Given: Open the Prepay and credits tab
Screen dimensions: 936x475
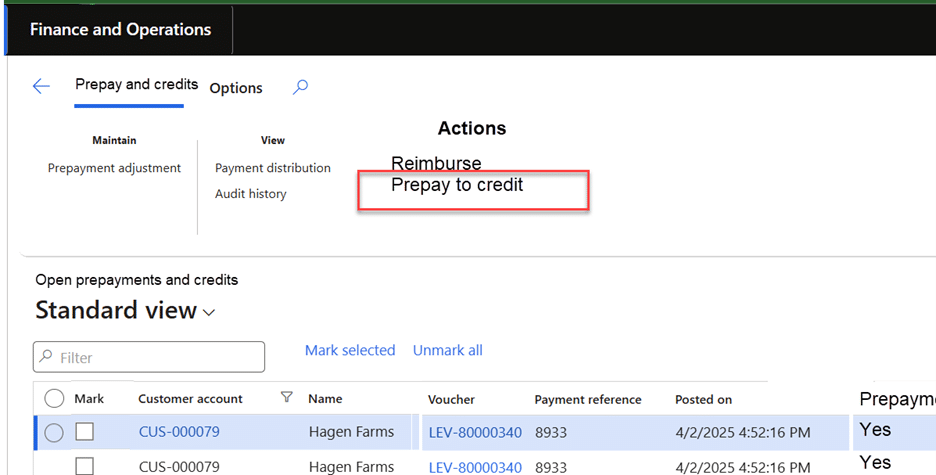Looking at the screenshot, I should 136,85.
